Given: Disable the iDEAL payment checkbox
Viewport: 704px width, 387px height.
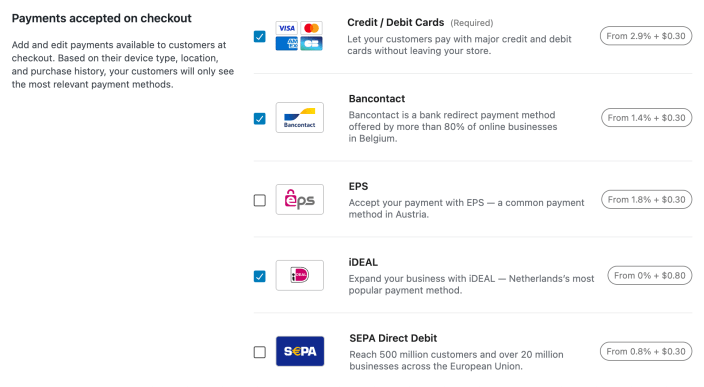Looking at the screenshot, I should click(x=260, y=276).
